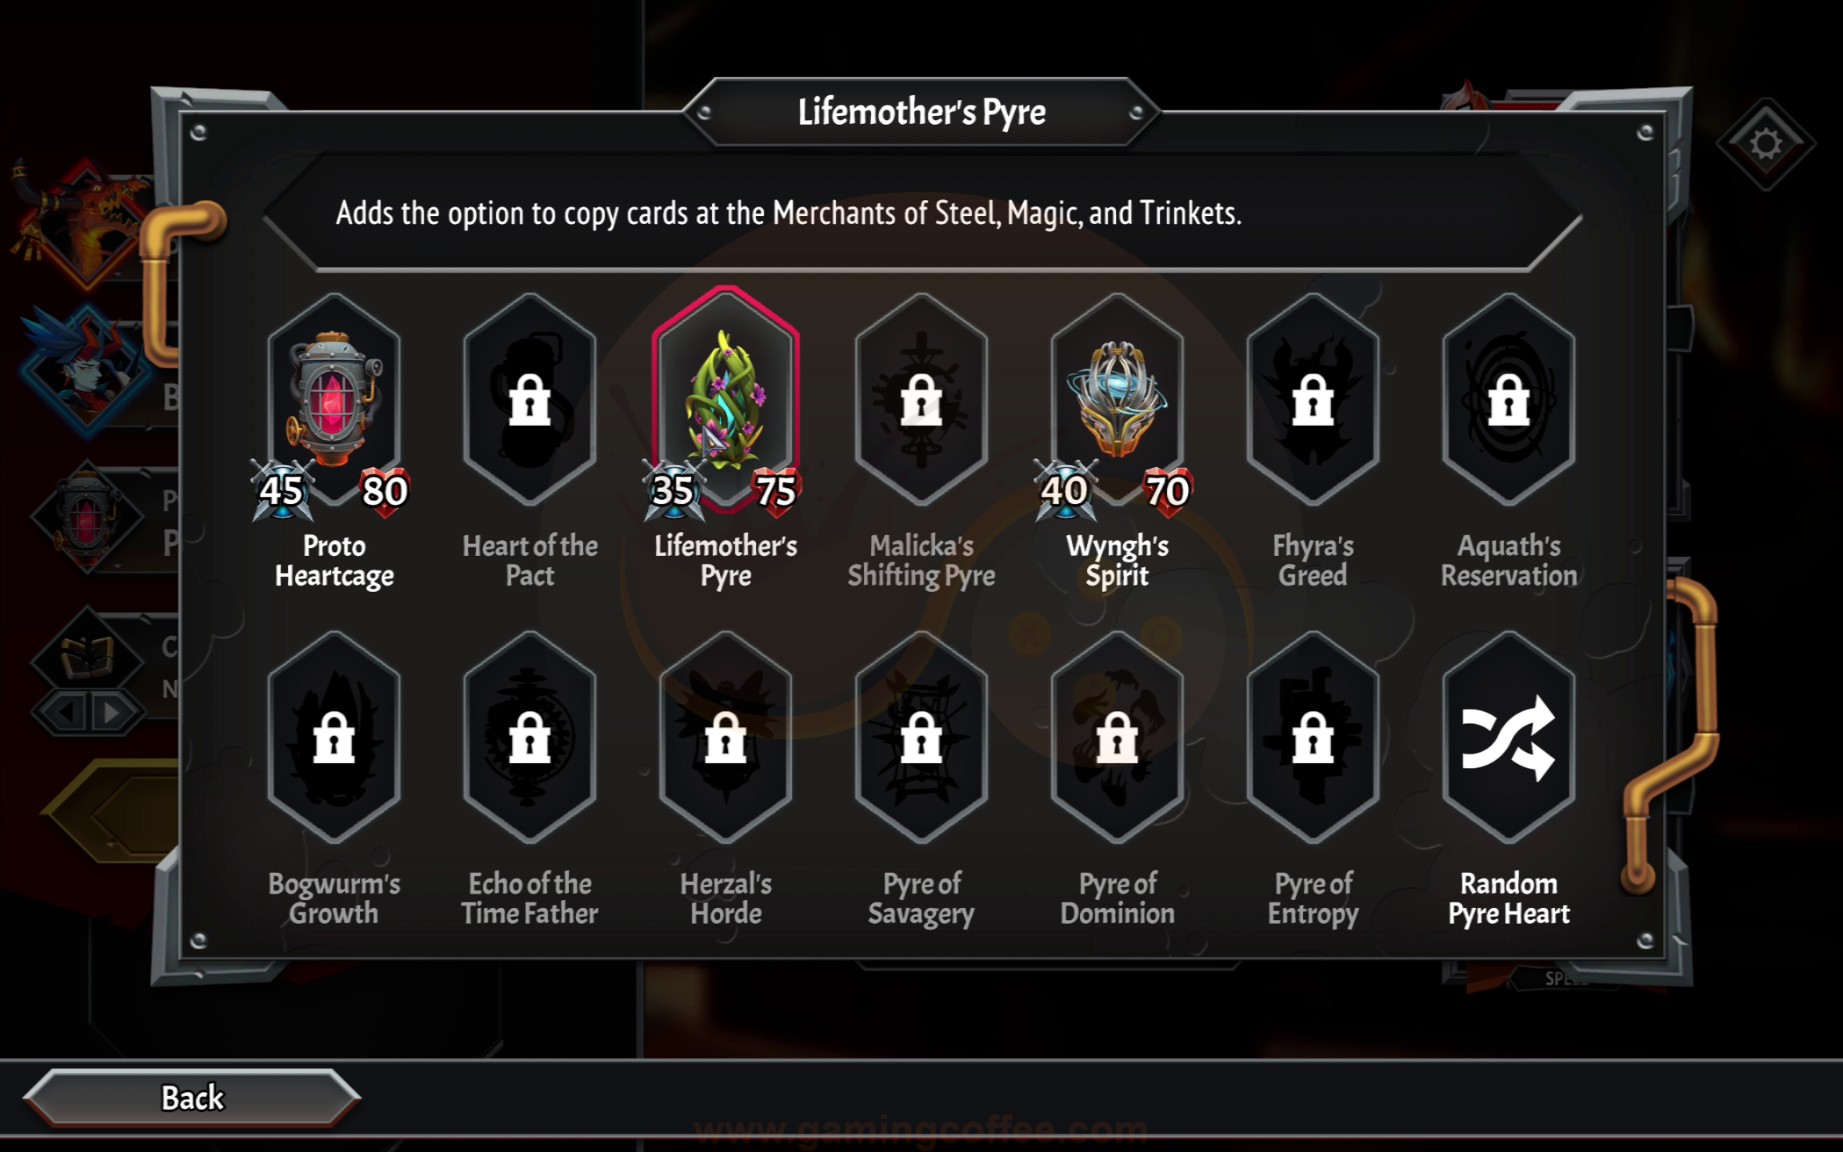Go back using the Back button
Image resolution: width=1843 pixels, height=1152 pixels.
[x=191, y=1098]
